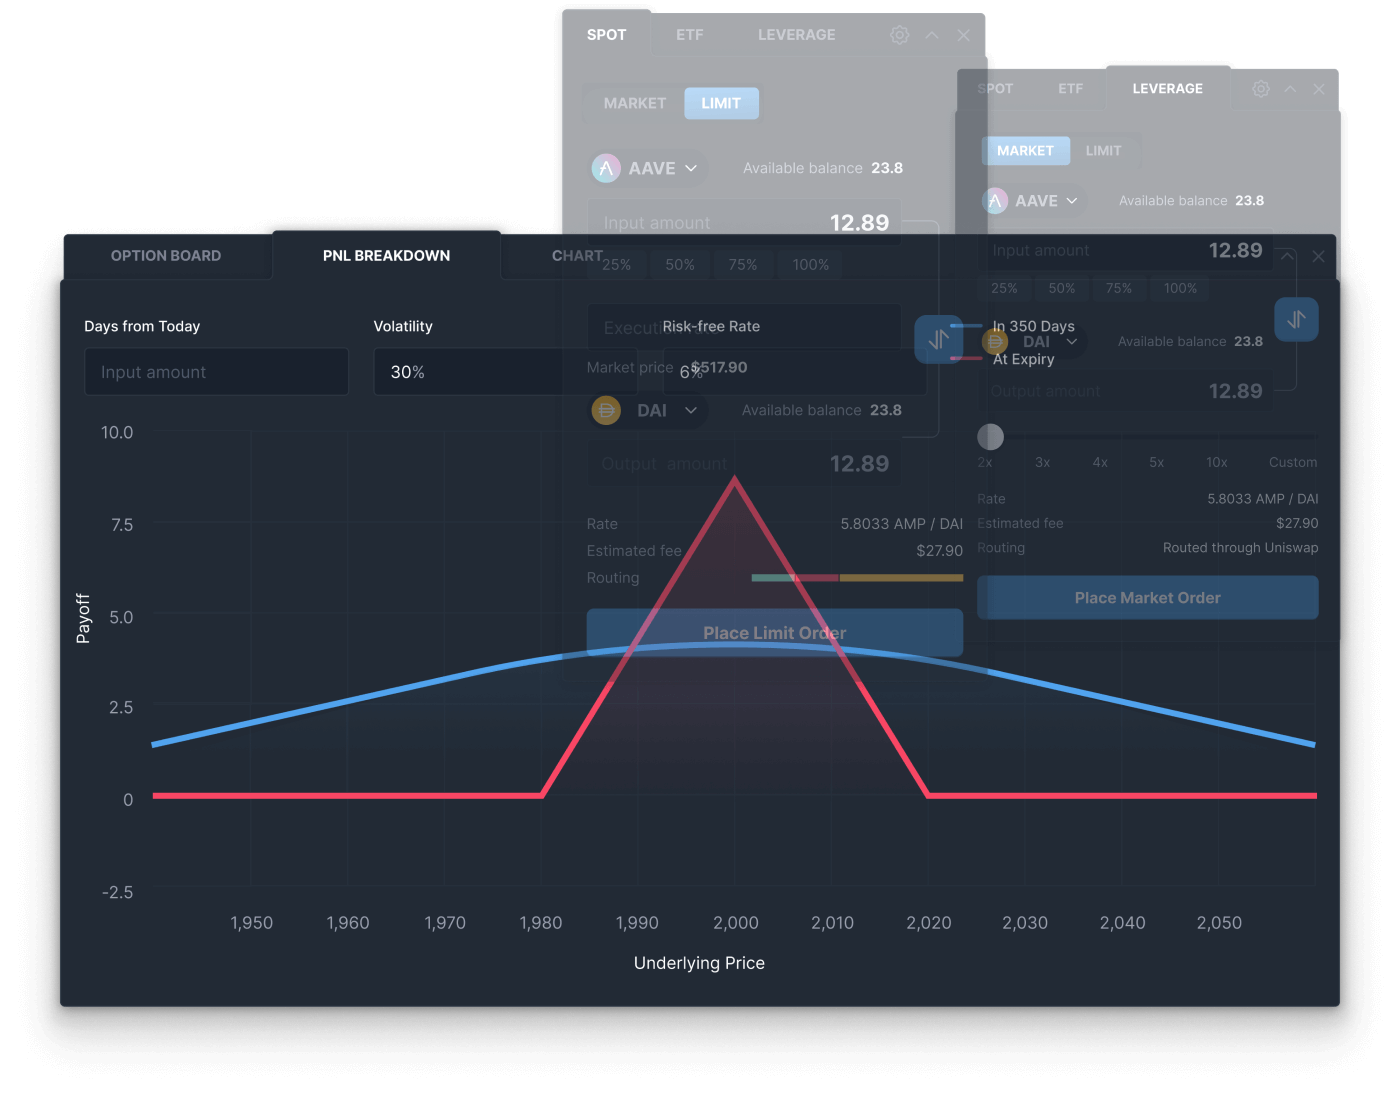Open settings gear in the Leverage panel
The height and width of the screenshot is (1093, 1400).
[x=1260, y=89]
